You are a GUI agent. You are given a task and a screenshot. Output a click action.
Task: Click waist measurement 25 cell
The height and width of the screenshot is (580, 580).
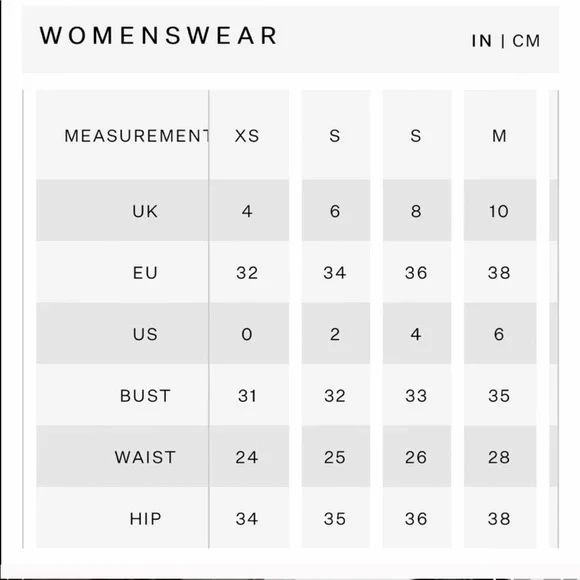[x=335, y=457]
